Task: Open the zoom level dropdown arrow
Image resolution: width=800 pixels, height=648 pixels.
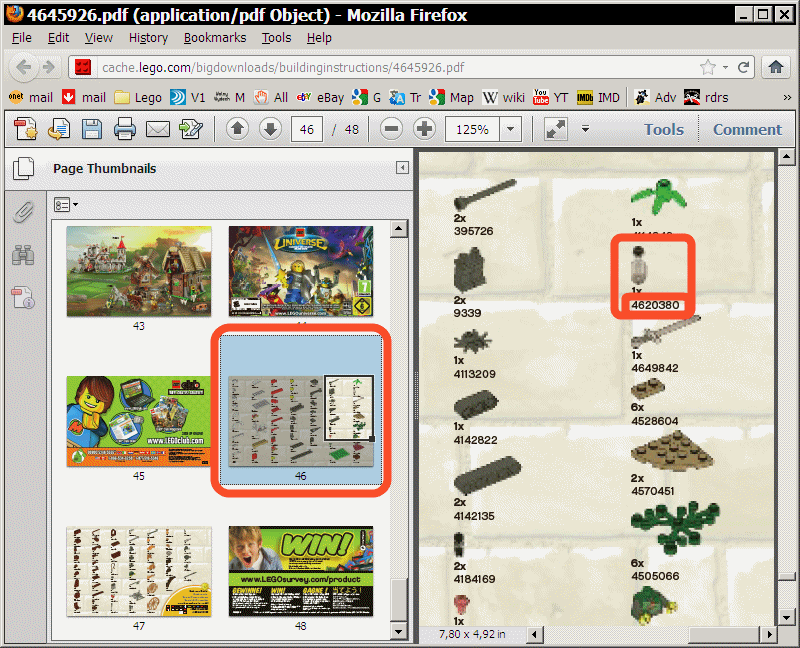Action: 511,129
